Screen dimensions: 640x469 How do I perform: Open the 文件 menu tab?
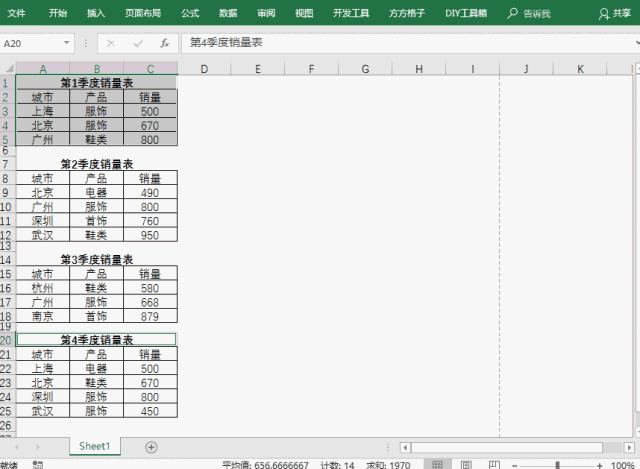(17, 13)
